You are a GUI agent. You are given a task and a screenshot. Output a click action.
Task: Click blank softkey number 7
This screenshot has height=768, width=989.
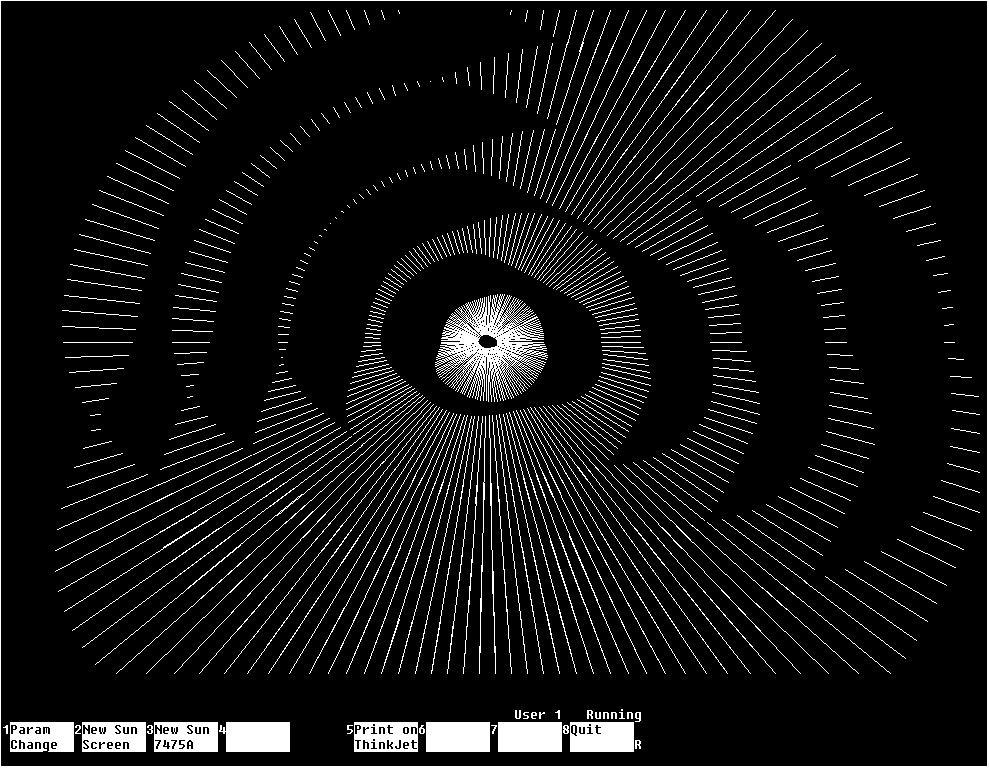pos(530,737)
